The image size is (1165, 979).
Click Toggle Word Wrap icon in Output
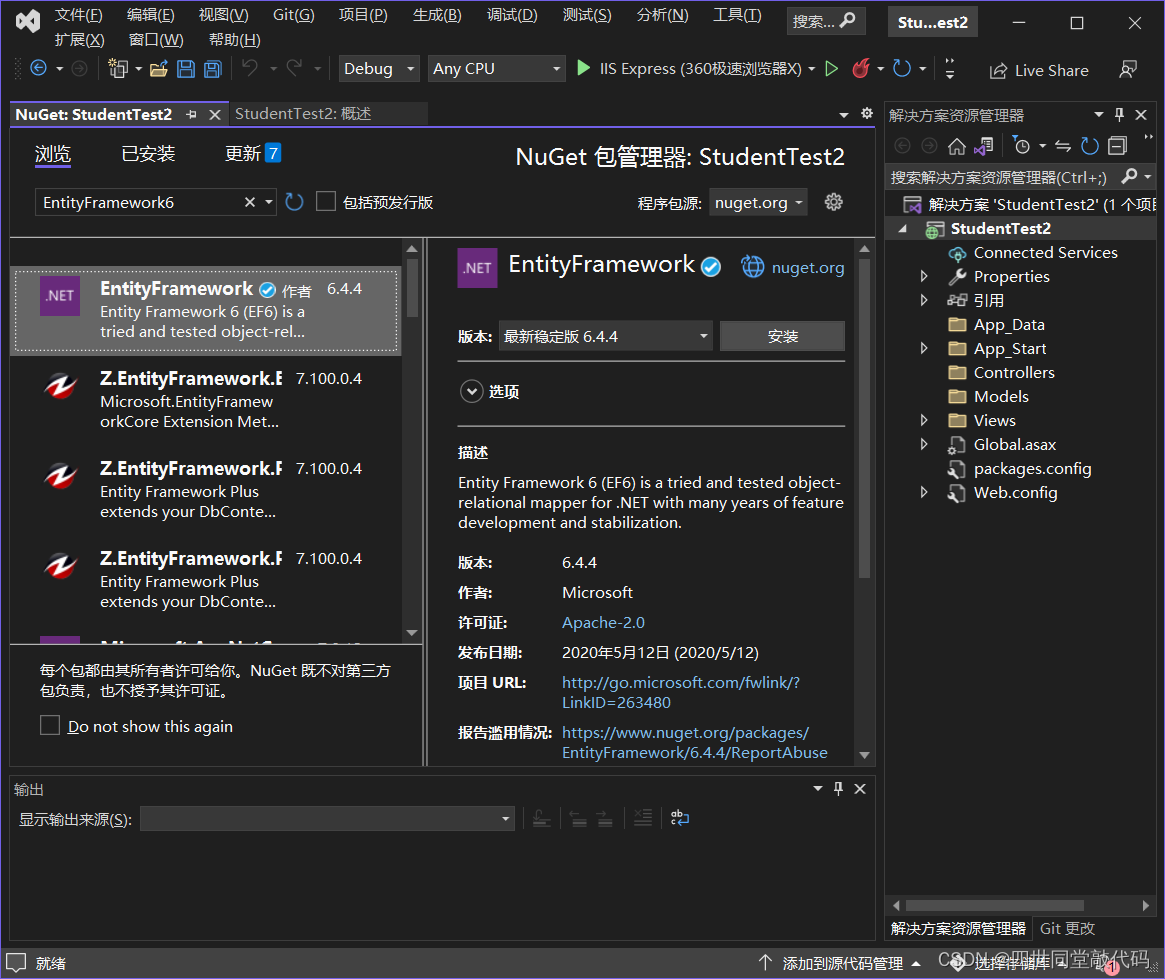click(x=680, y=818)
